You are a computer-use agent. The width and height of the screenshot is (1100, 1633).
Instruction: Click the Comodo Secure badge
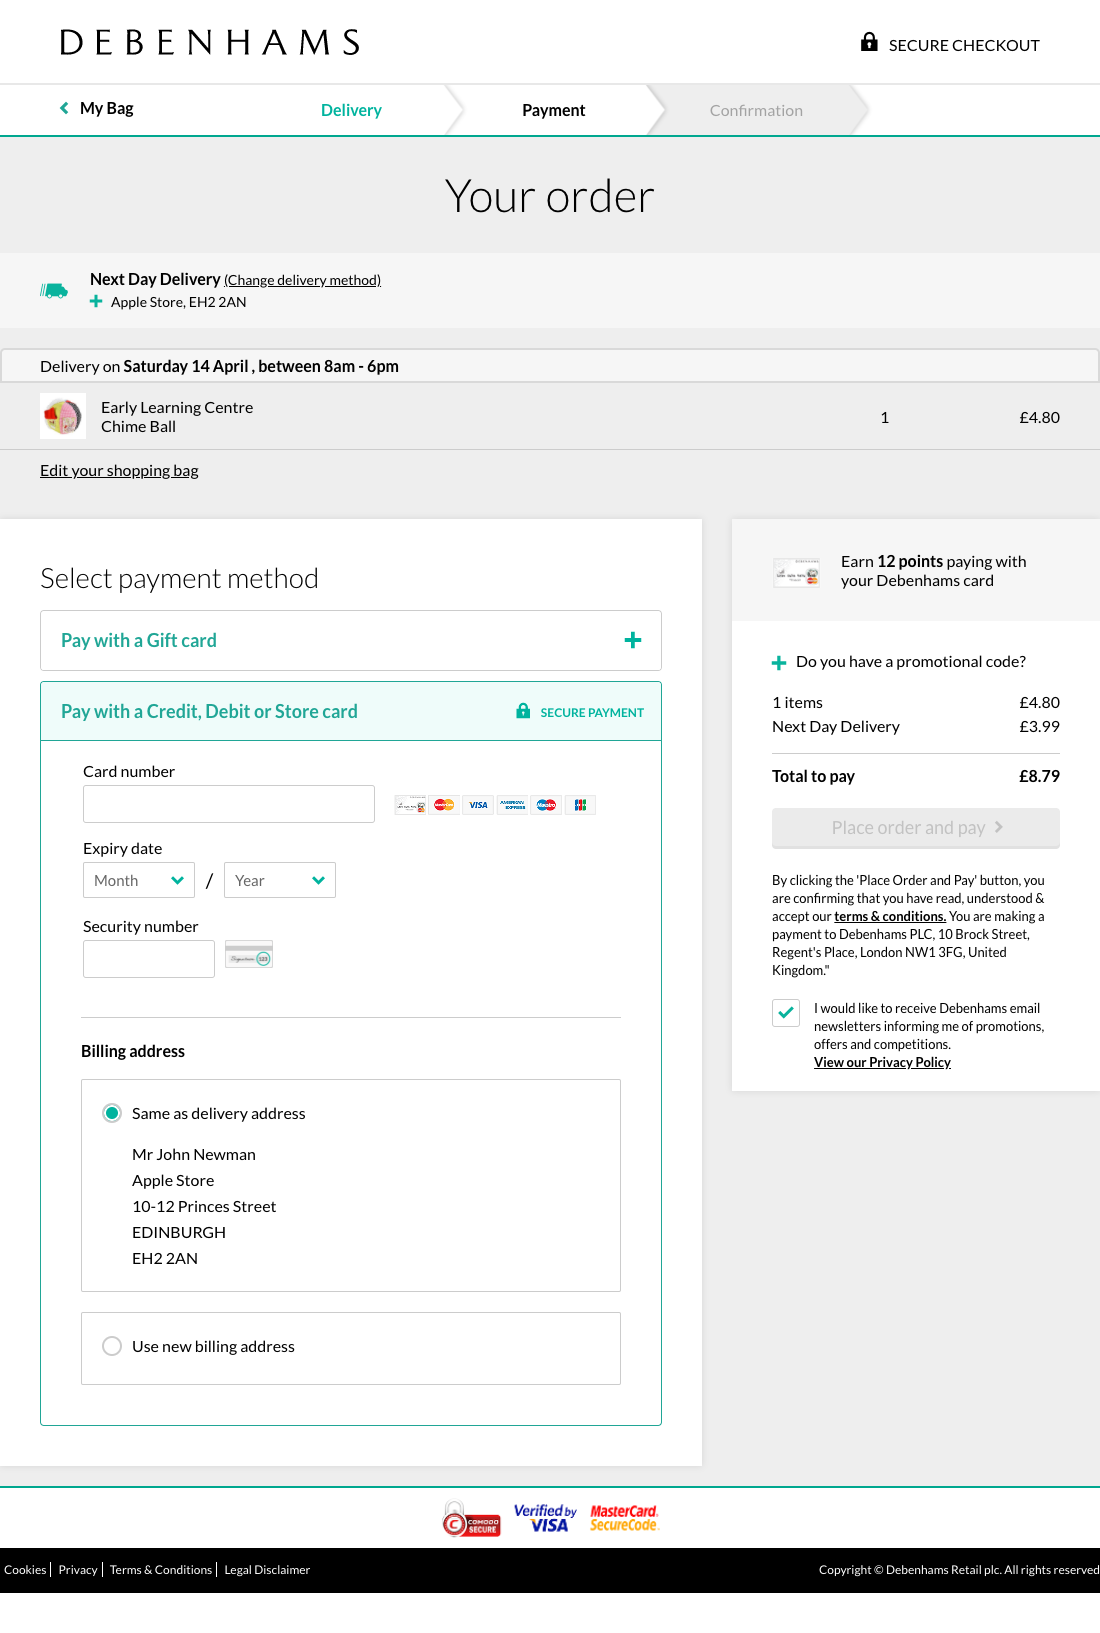(471, 1519)
